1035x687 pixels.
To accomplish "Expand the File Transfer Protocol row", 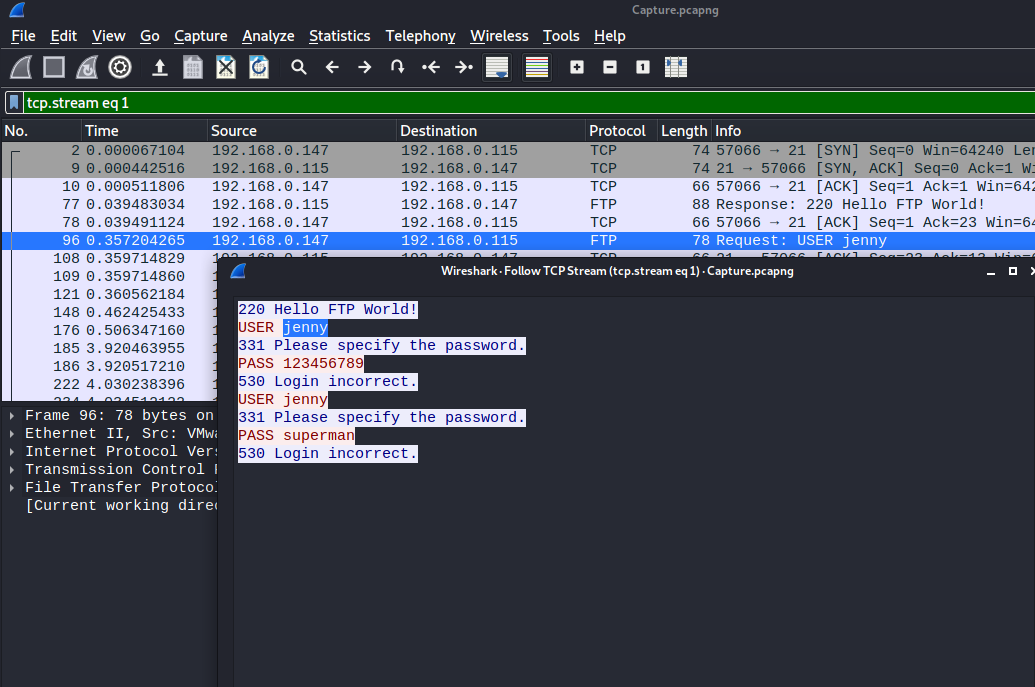I will point(12,488).
